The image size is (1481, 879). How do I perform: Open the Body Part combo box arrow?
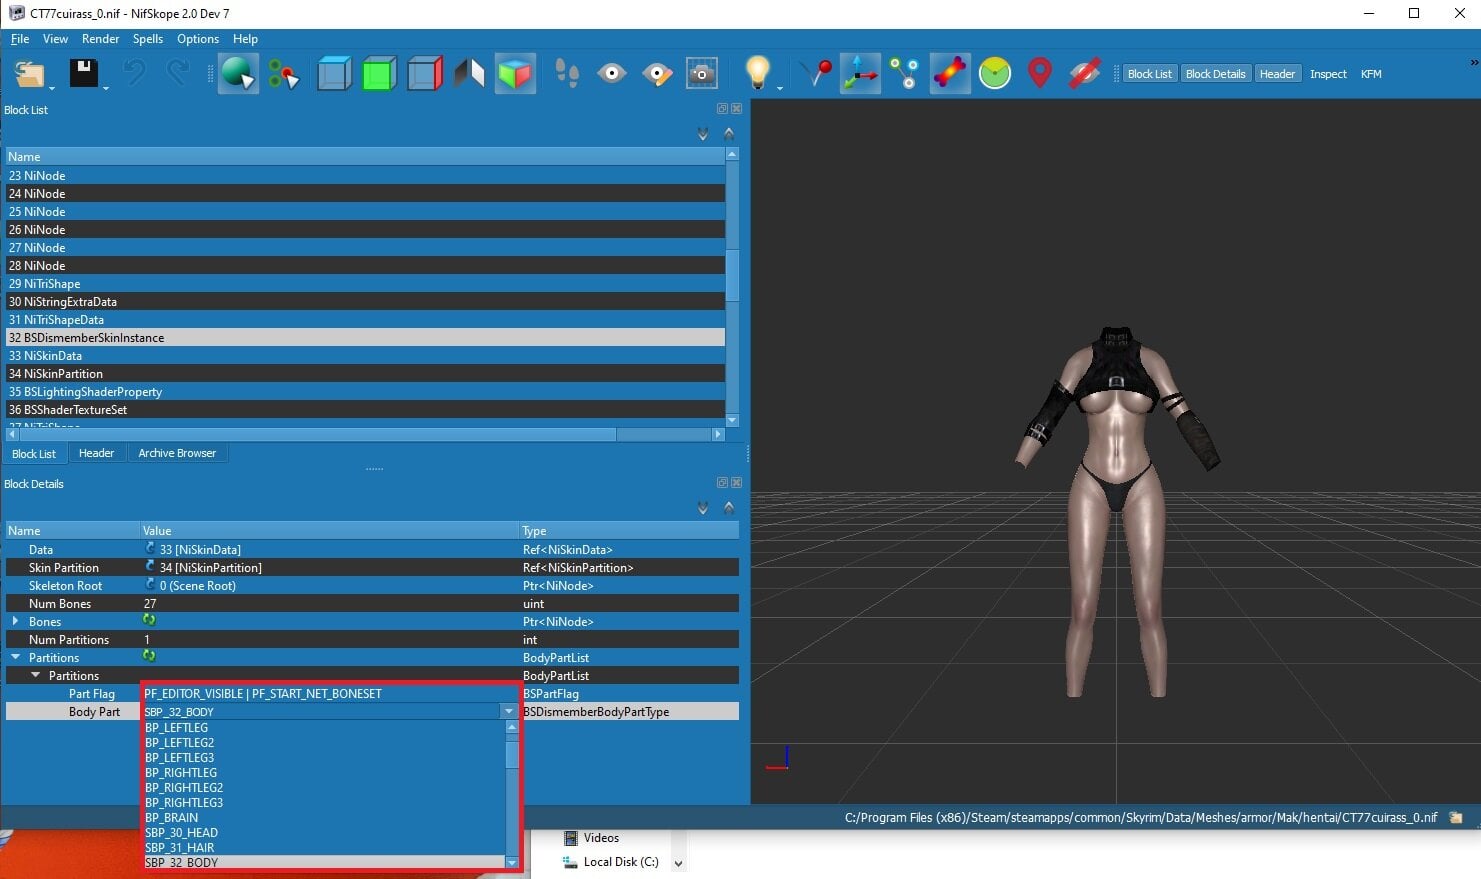(508, 712)
